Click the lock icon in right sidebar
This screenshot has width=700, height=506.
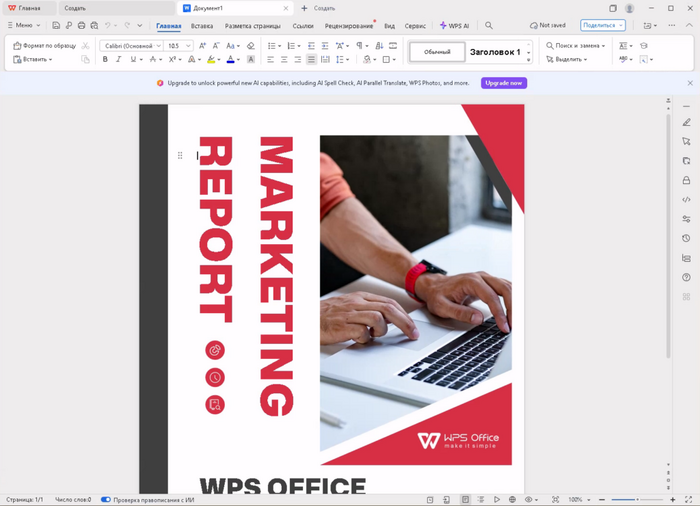pyautogui.click(x=686, y=180)
